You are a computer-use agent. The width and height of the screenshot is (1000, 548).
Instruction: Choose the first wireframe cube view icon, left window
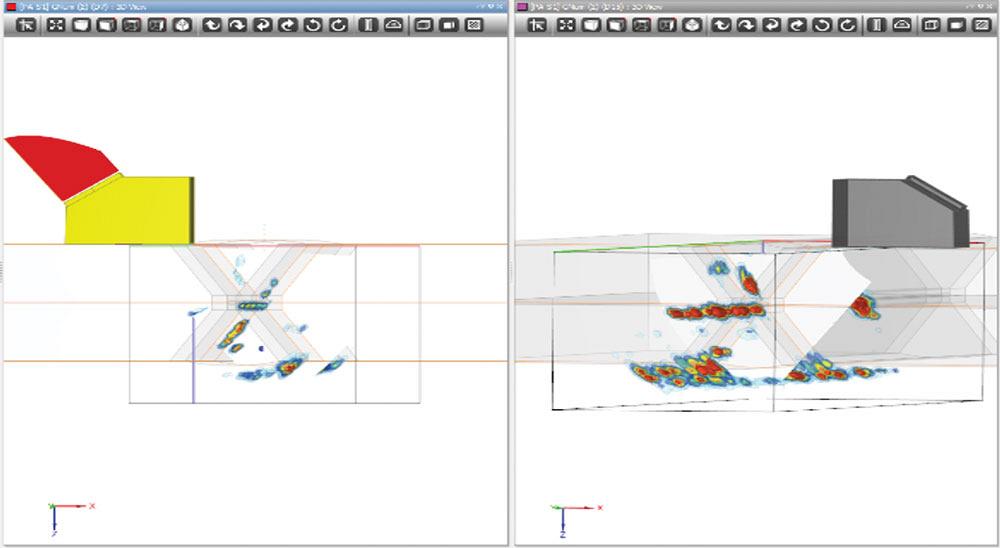pyautogui.click(x=131, y=25)
